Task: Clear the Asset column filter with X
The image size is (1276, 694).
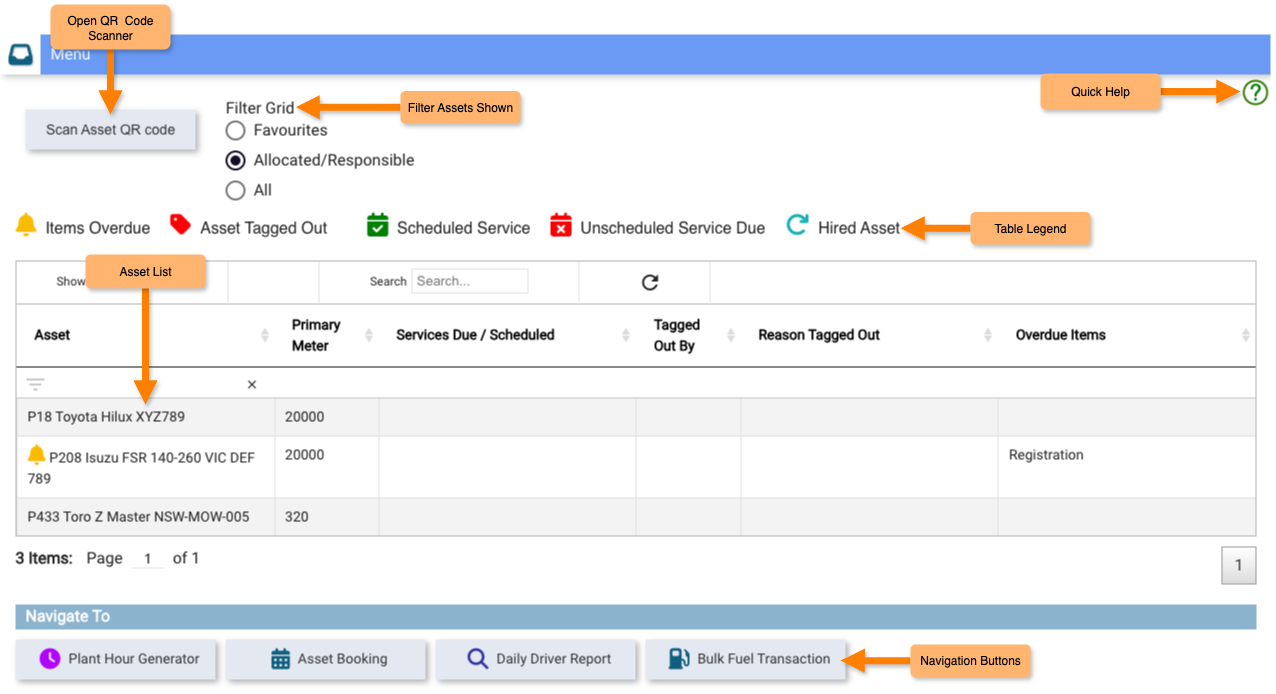Action: pyautogui.click(x=252, y=384)
